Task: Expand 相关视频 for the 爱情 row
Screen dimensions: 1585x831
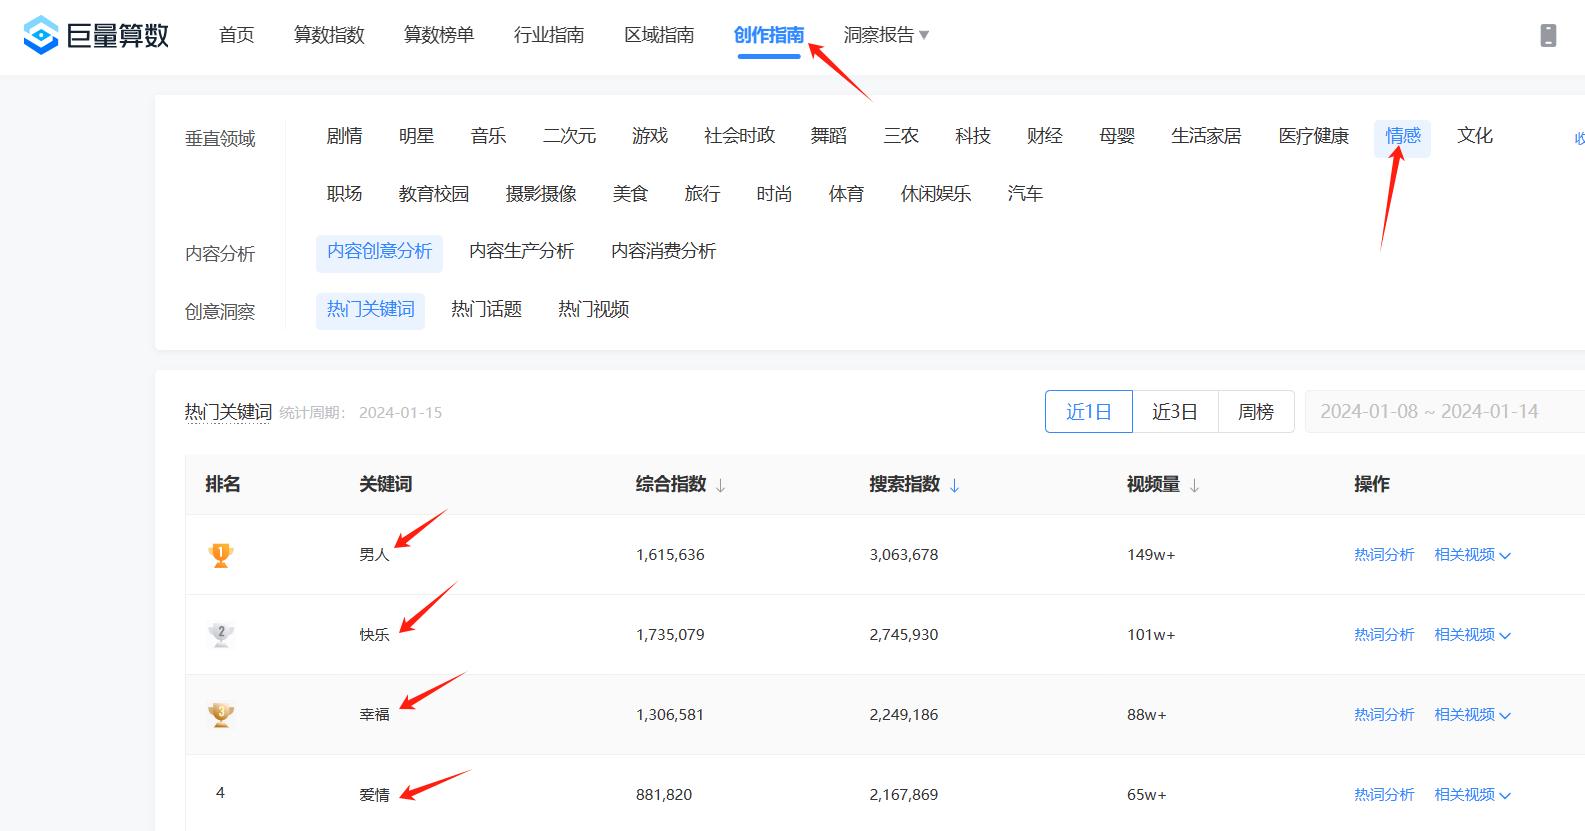Action: click(x=1472, y=795)
